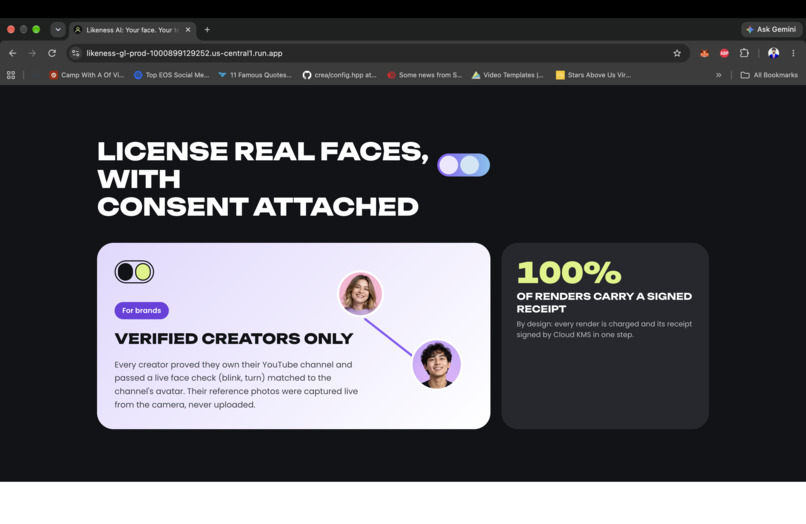Screen dimensions: 806x524
Task: Open the Extensions puzzle icon
Action: (744, 53)
